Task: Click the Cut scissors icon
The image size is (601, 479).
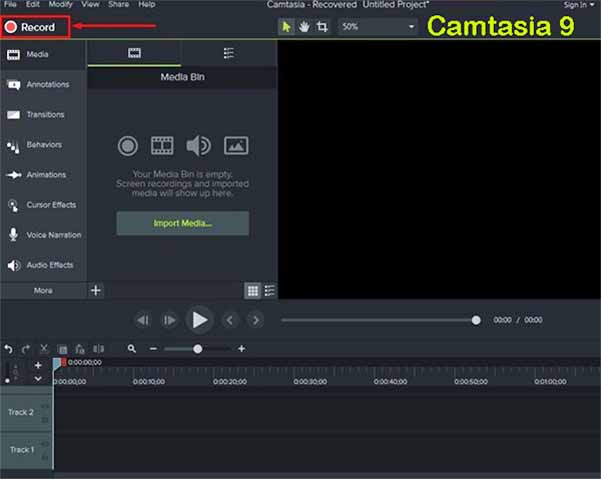Action: (x=44, y=349)
